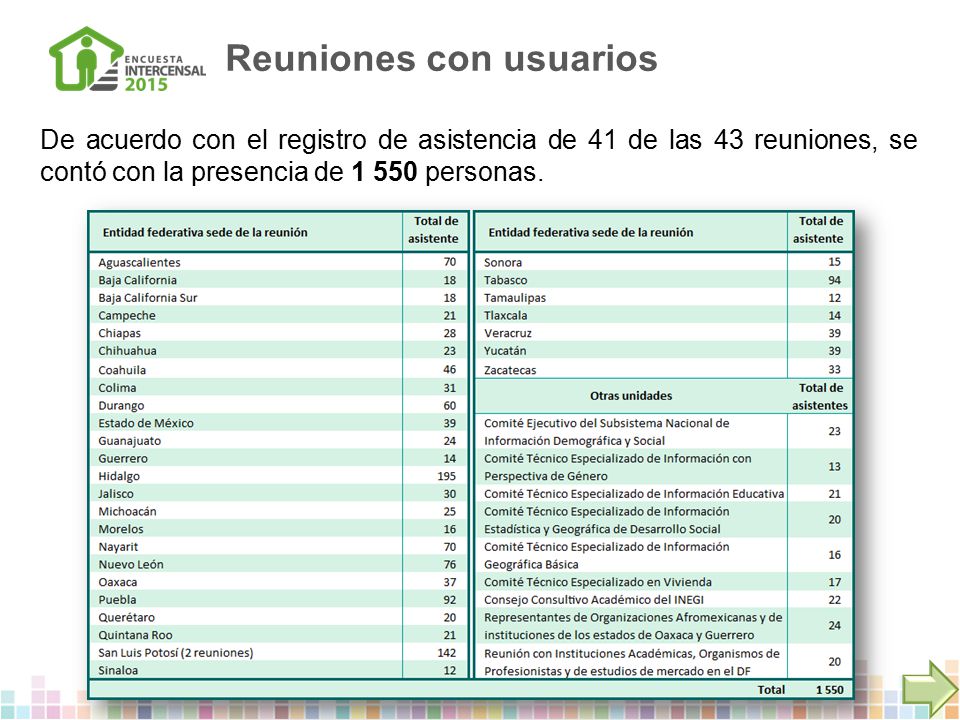Click the 'Tlaxcala' row label

505,315
